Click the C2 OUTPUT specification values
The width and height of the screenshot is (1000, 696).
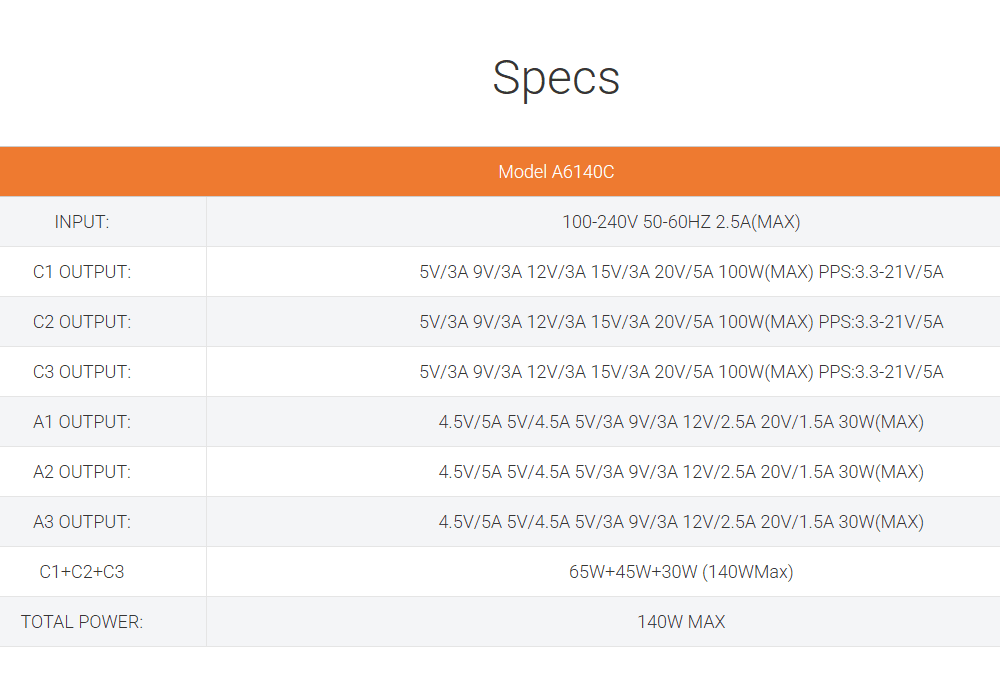(681, 322)
